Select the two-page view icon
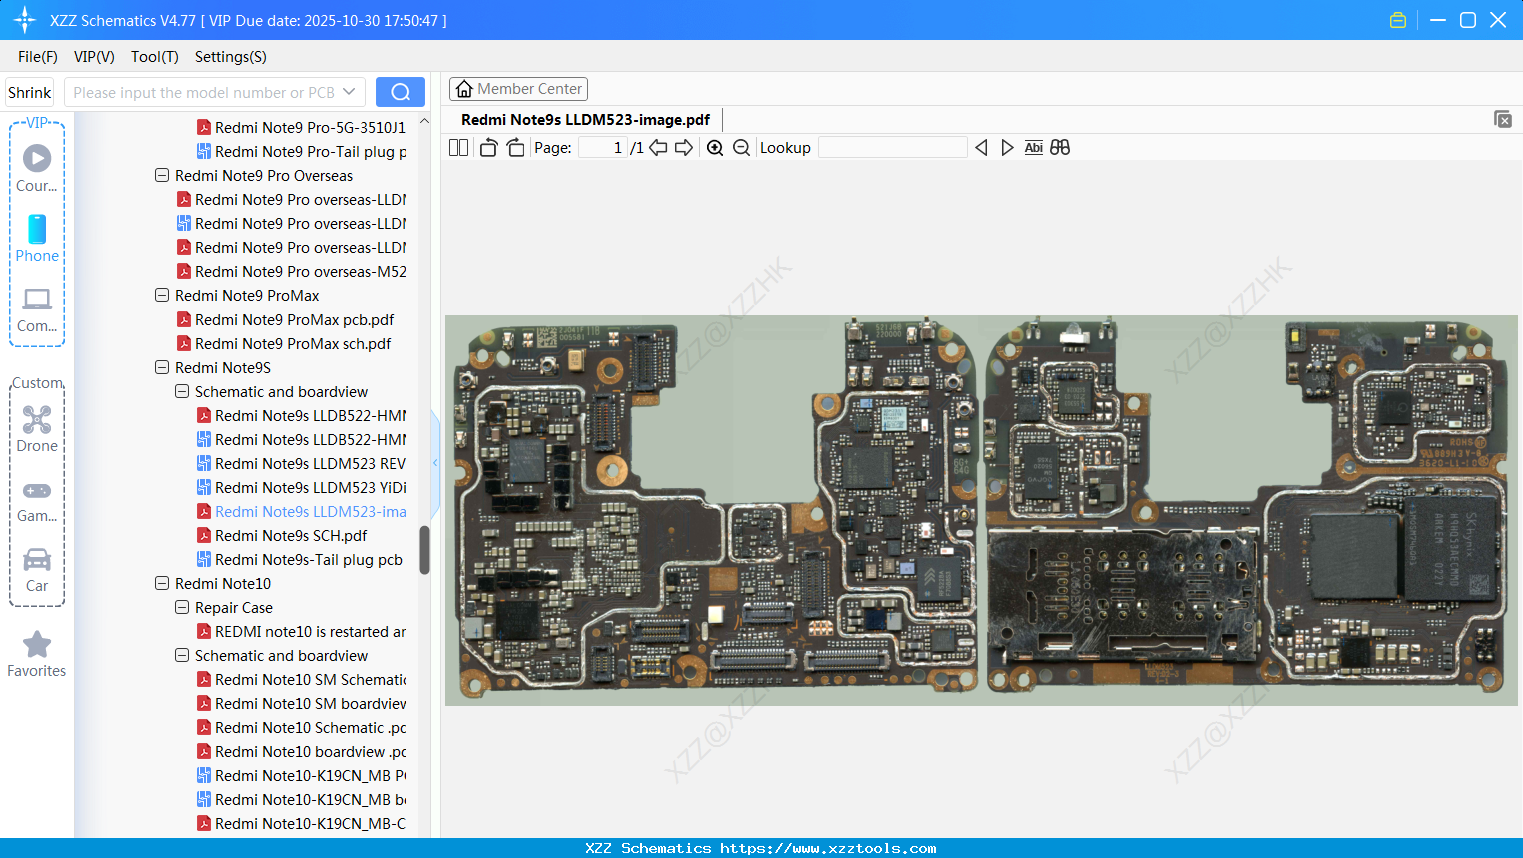Viewport: 1523px width, 858px height. tap(458, 147)
